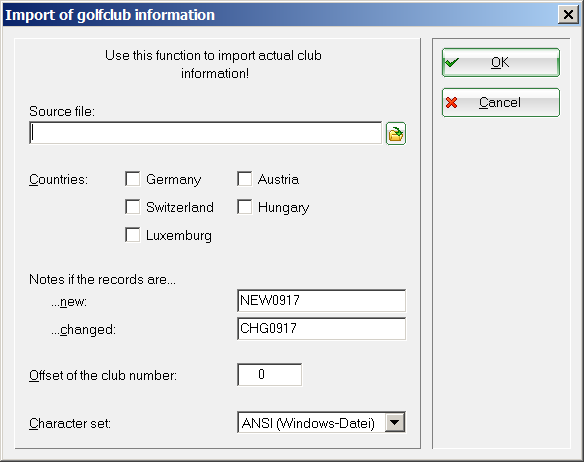Click the green checkmark on OK

(x=452, y=63)
